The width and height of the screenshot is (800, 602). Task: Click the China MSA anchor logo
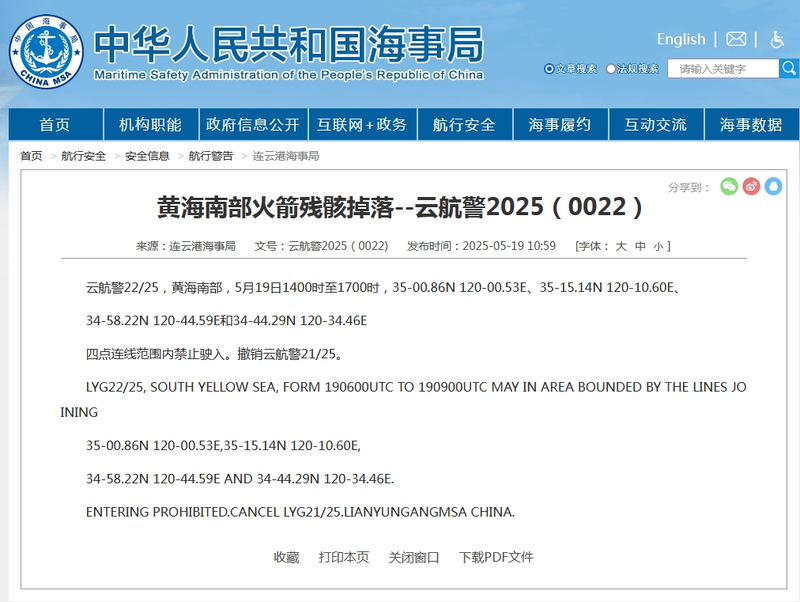click(47, 46)
